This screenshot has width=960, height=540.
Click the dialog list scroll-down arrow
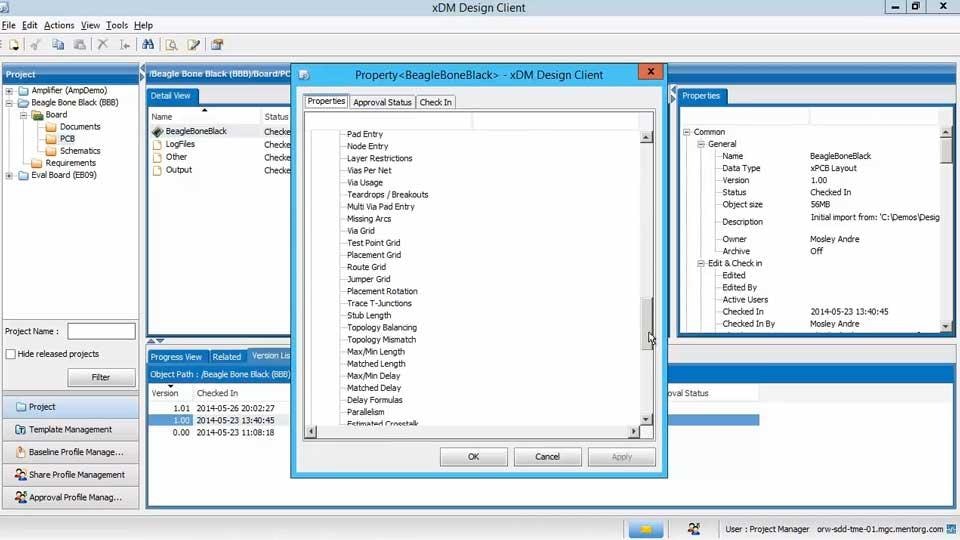tap(647, 419)
